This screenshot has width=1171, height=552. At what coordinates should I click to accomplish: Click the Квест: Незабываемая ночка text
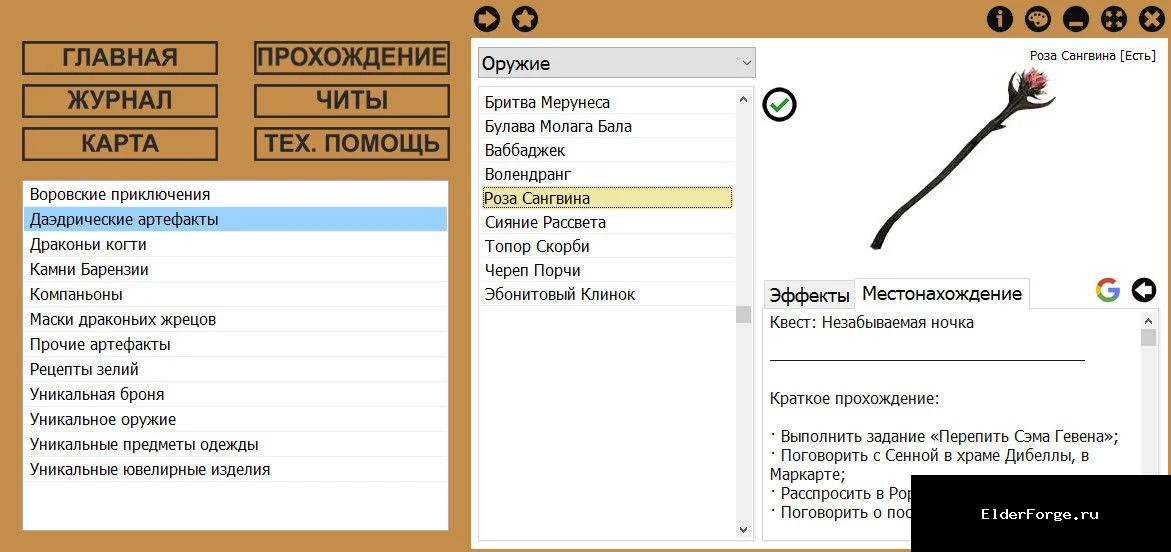tap(872, 323)
